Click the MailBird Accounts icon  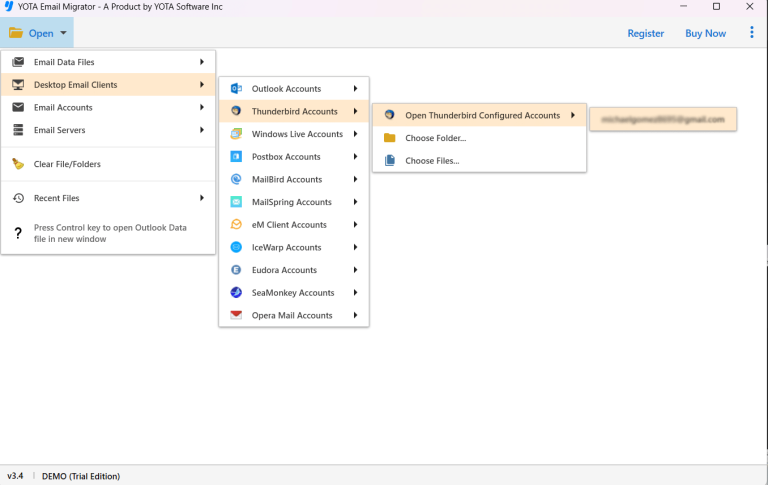(236, 180)
